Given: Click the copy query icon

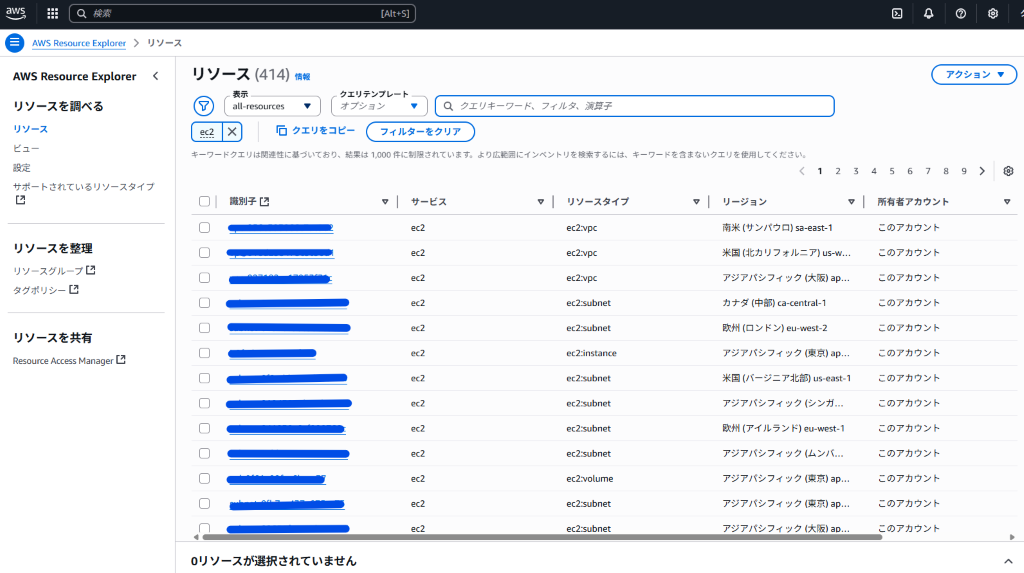Looking at the screenshot, I should 281,131.
